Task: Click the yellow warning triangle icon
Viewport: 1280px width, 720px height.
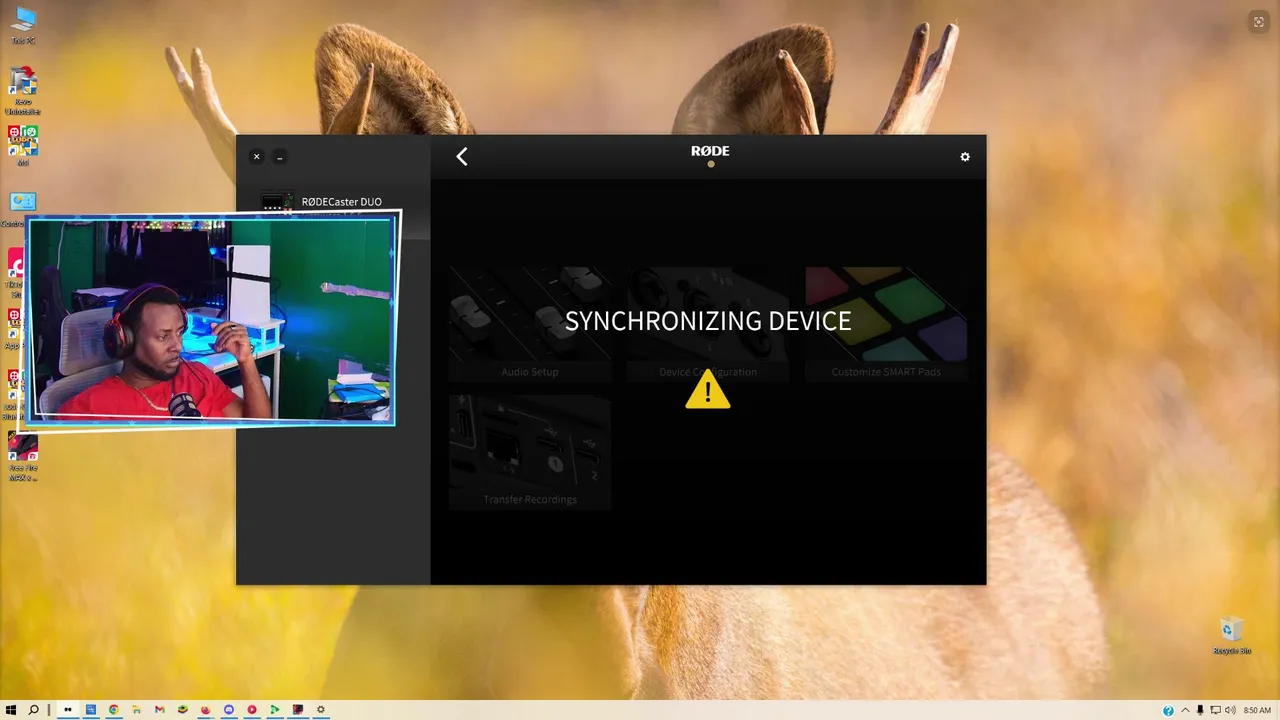Action: [708, 389]
